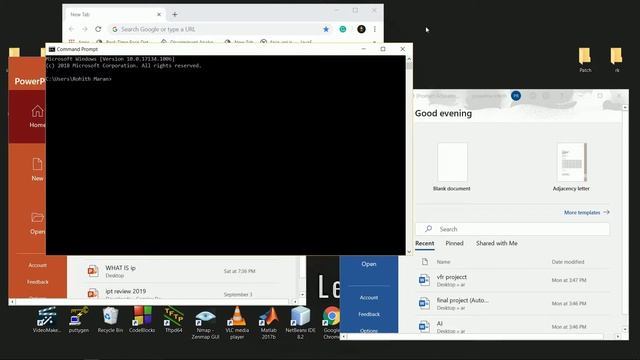Open NetBeans IDE 8.2 shortcut
The height and width of the screenshot is (360, 640).
point(300,323)
